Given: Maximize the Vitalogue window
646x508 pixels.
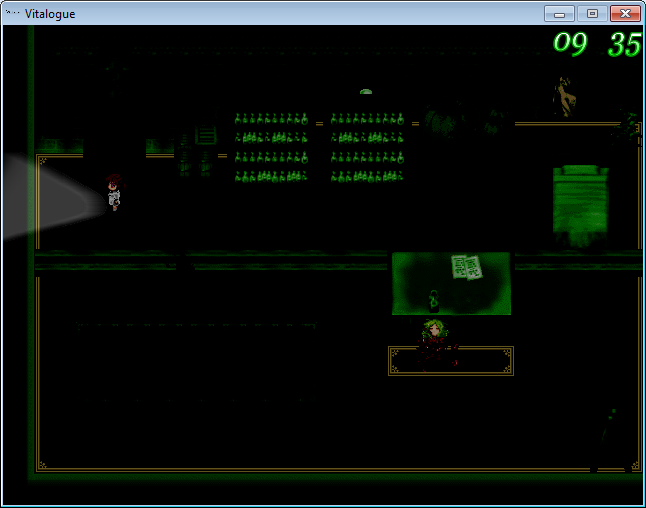Looking at the screenshot, I should click(x=592, y=14).
